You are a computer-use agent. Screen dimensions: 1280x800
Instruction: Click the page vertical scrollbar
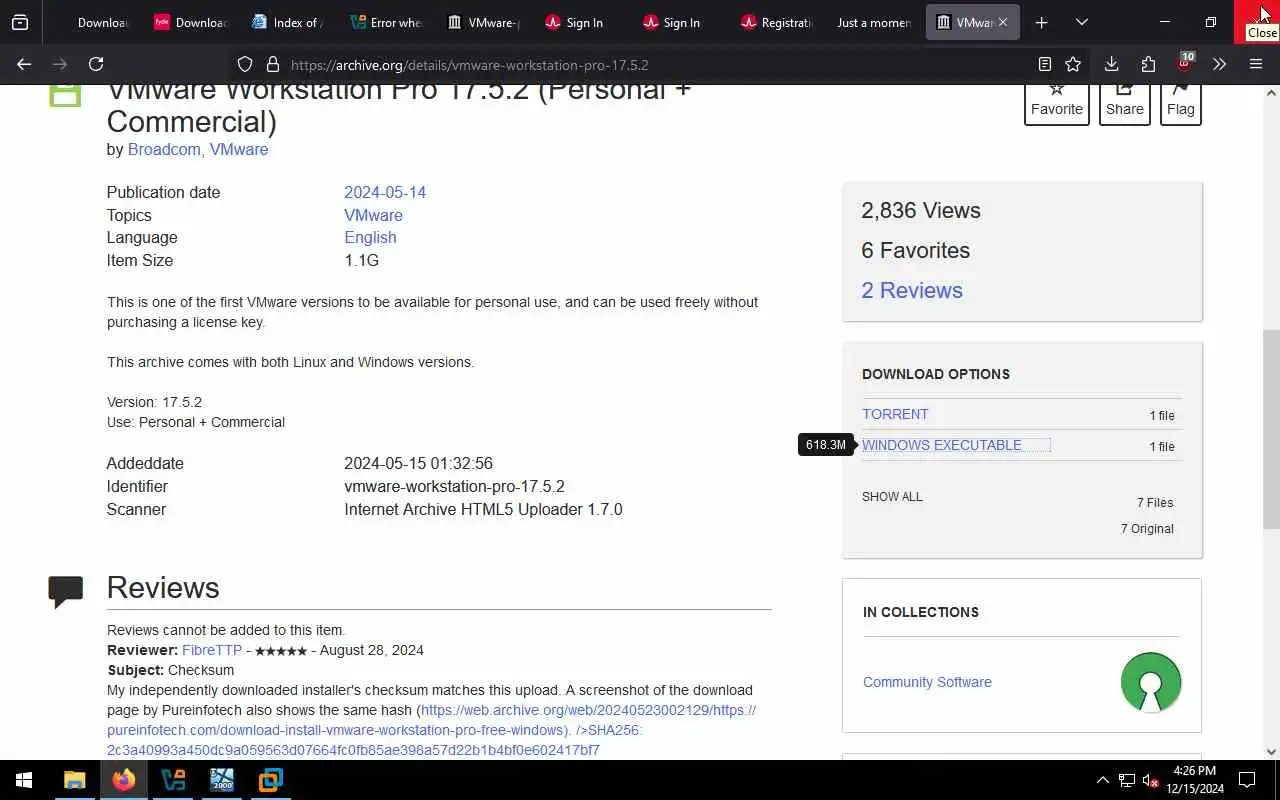point(1271,430)
